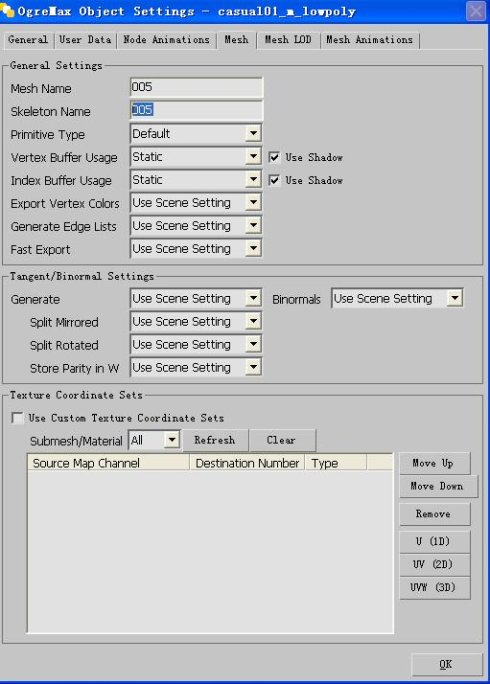
Task: Add a UV (2D) coordinate set
Action: click(435, 564)
